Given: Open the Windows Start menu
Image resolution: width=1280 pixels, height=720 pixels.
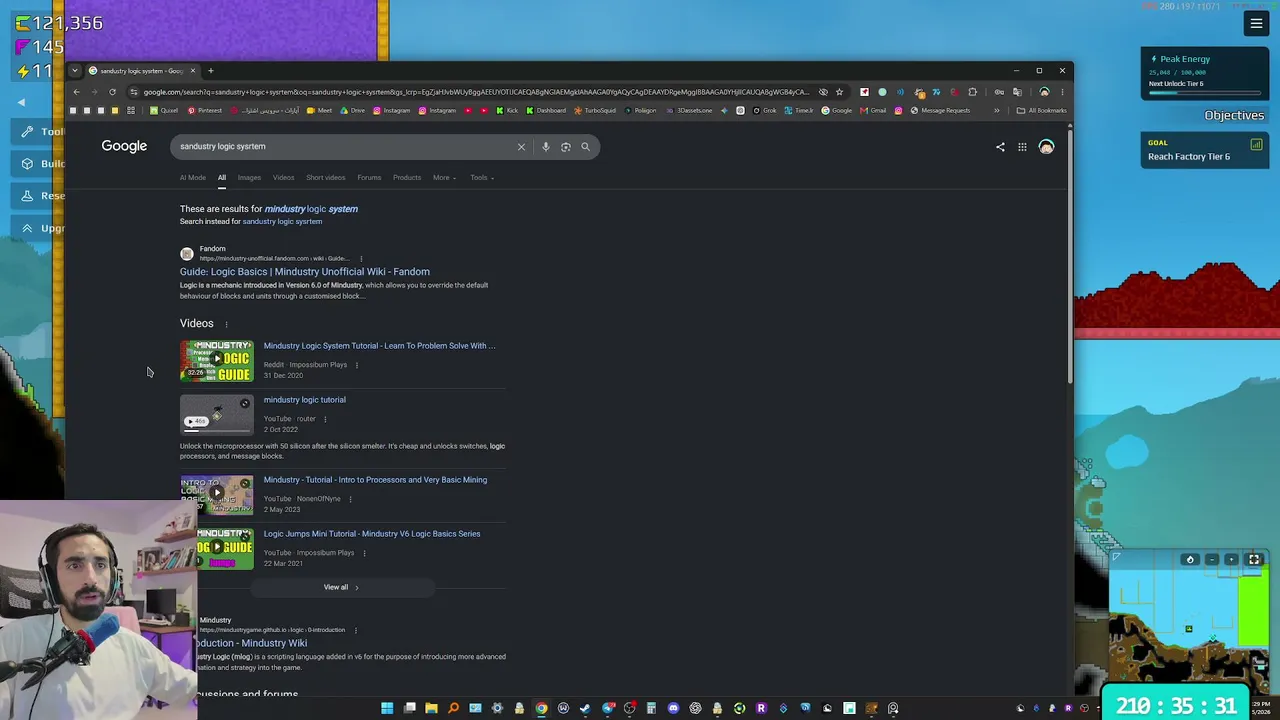Looking at the screenshot, I should coord(387,708).
